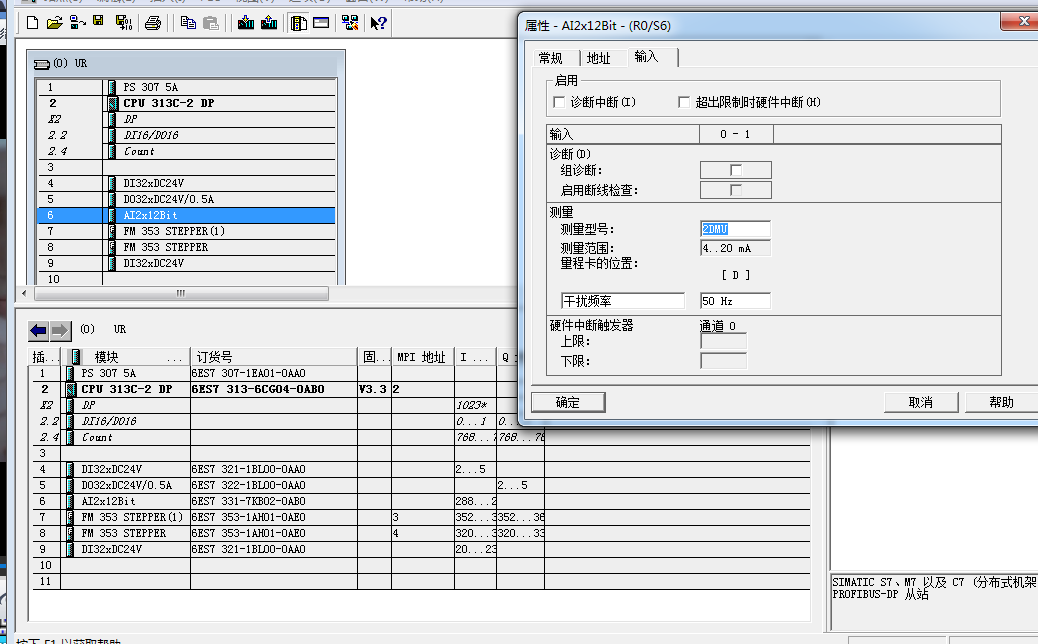1038x644 pixels.
Task: Click the 下限 input field
Action: [724, 361]
